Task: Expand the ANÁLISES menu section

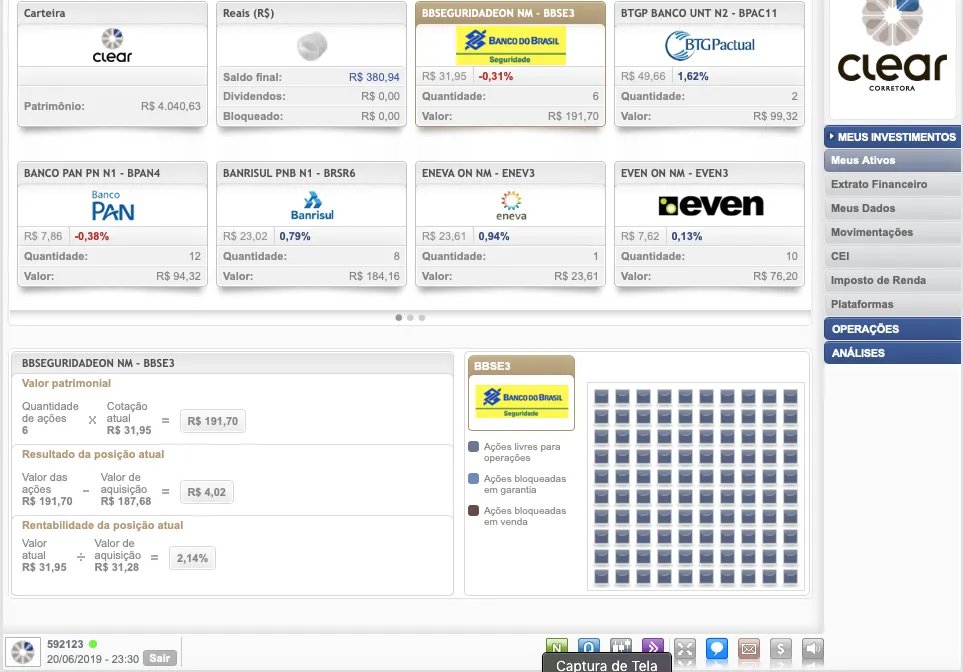Action: [x=893, y=353]
